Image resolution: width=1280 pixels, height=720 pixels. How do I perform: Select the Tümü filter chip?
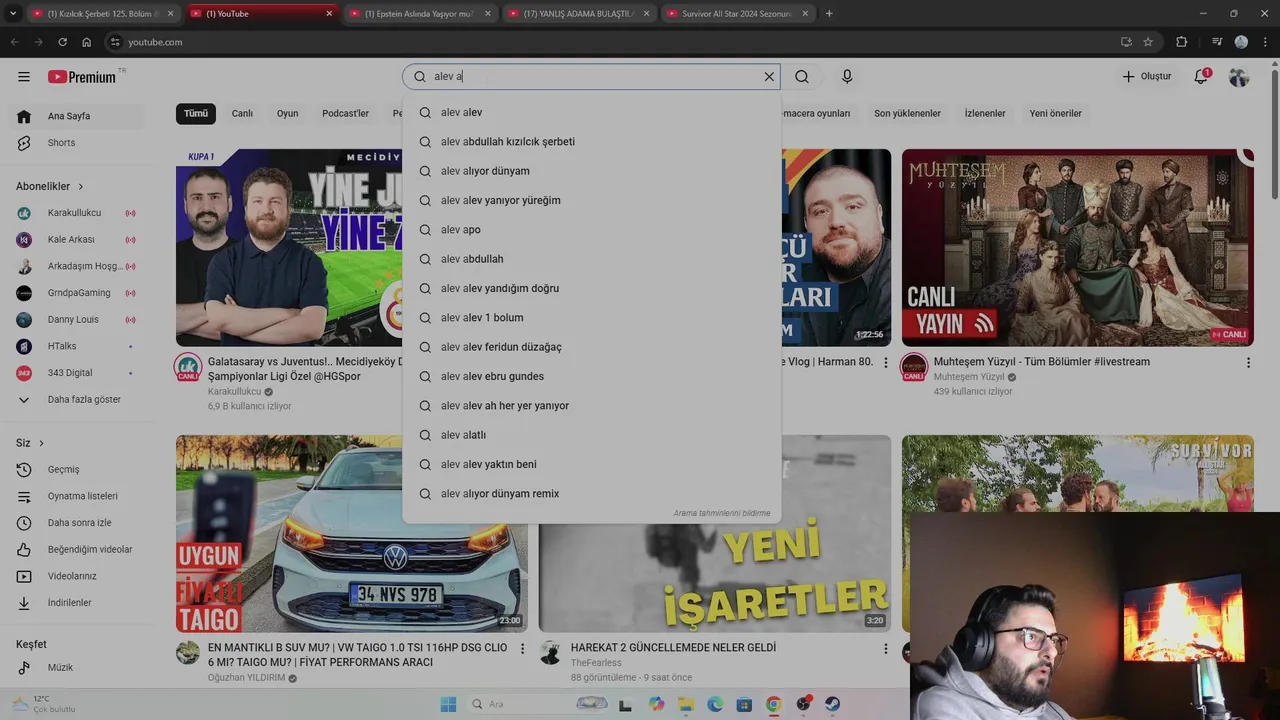(x=196, y=114)
